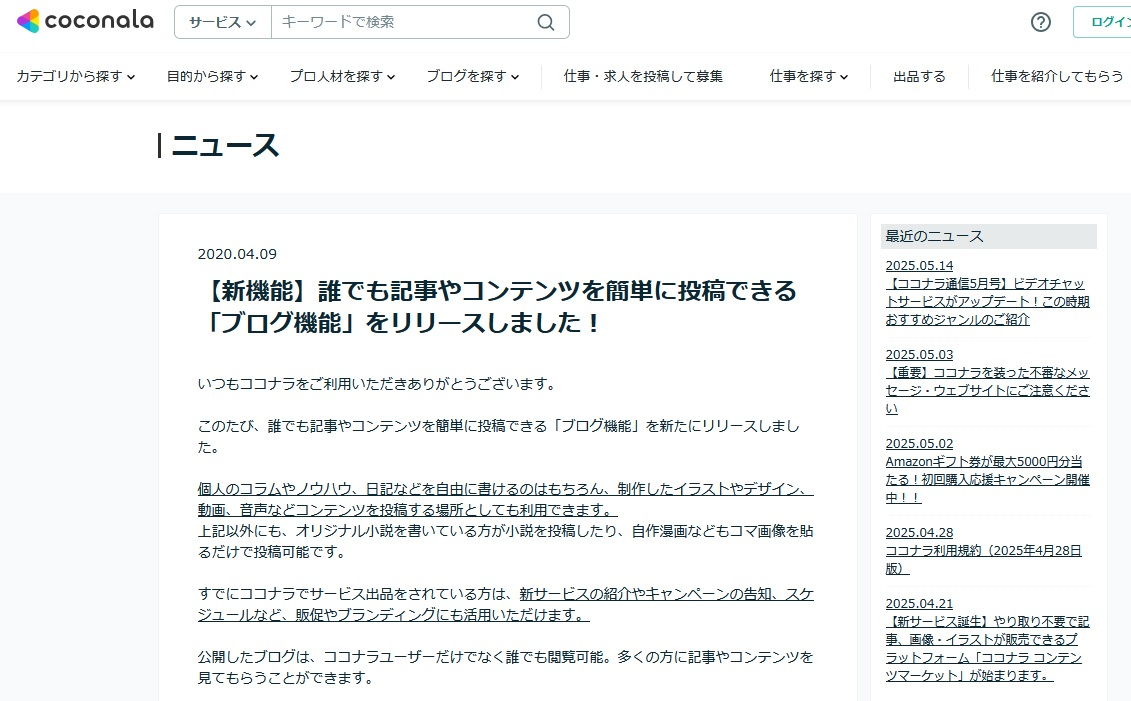Open the サービス search type dropdown

(x=223, y=22)
